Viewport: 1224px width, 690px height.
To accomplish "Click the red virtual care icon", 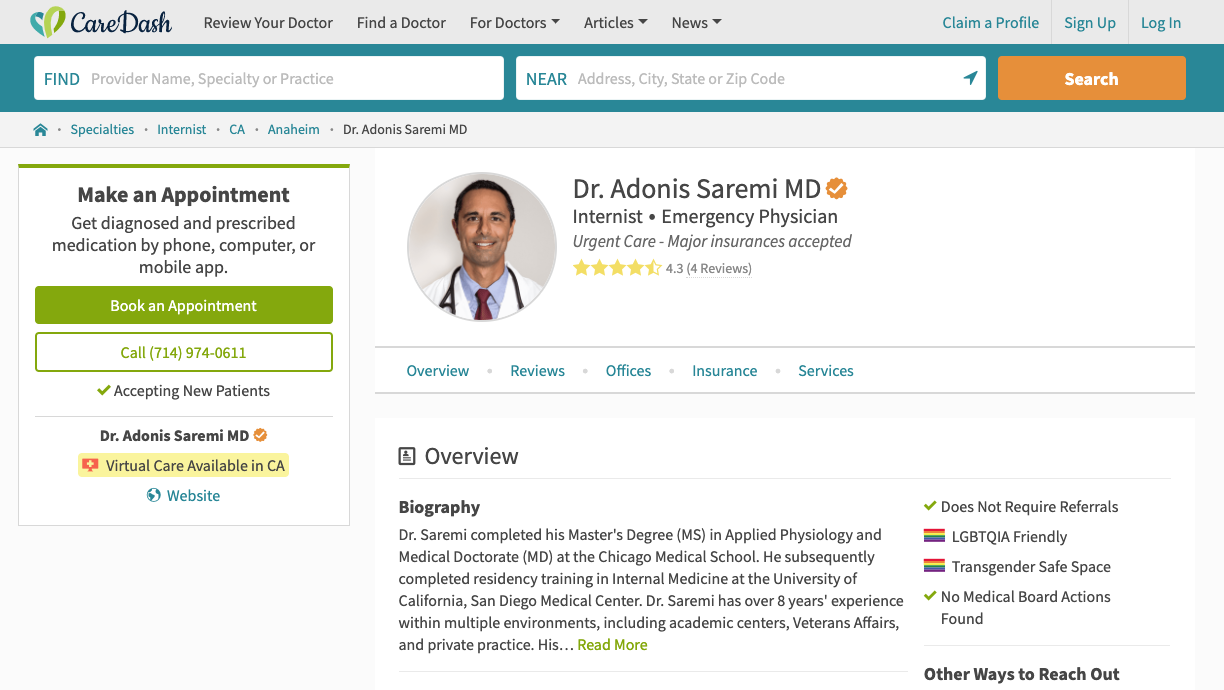I will point(91,465).
